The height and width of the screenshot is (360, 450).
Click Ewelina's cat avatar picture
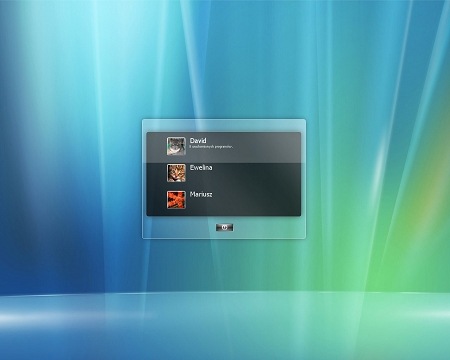176,173
